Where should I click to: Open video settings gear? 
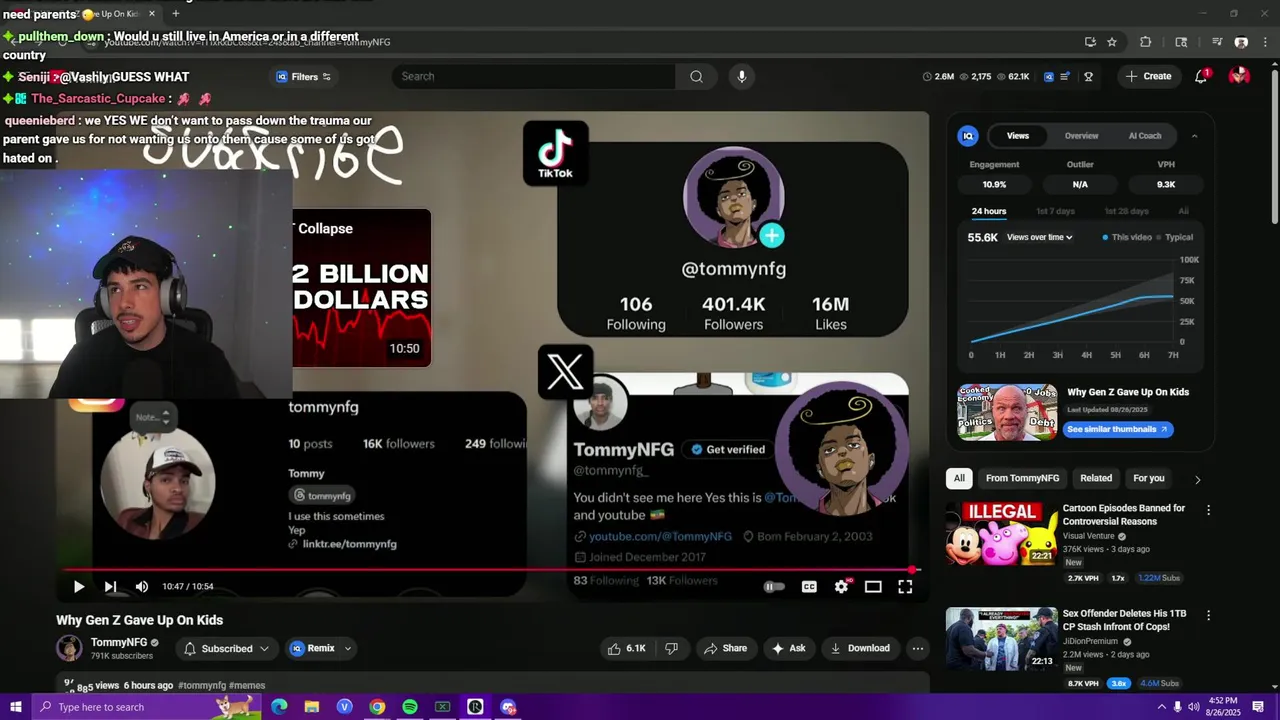pyautogui.click(x=841, y=587)
